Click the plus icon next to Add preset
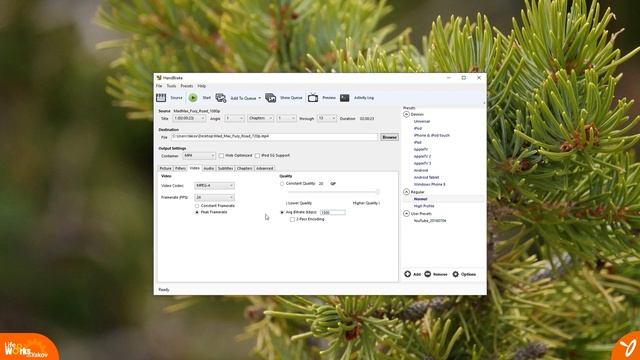 (407, 274)
